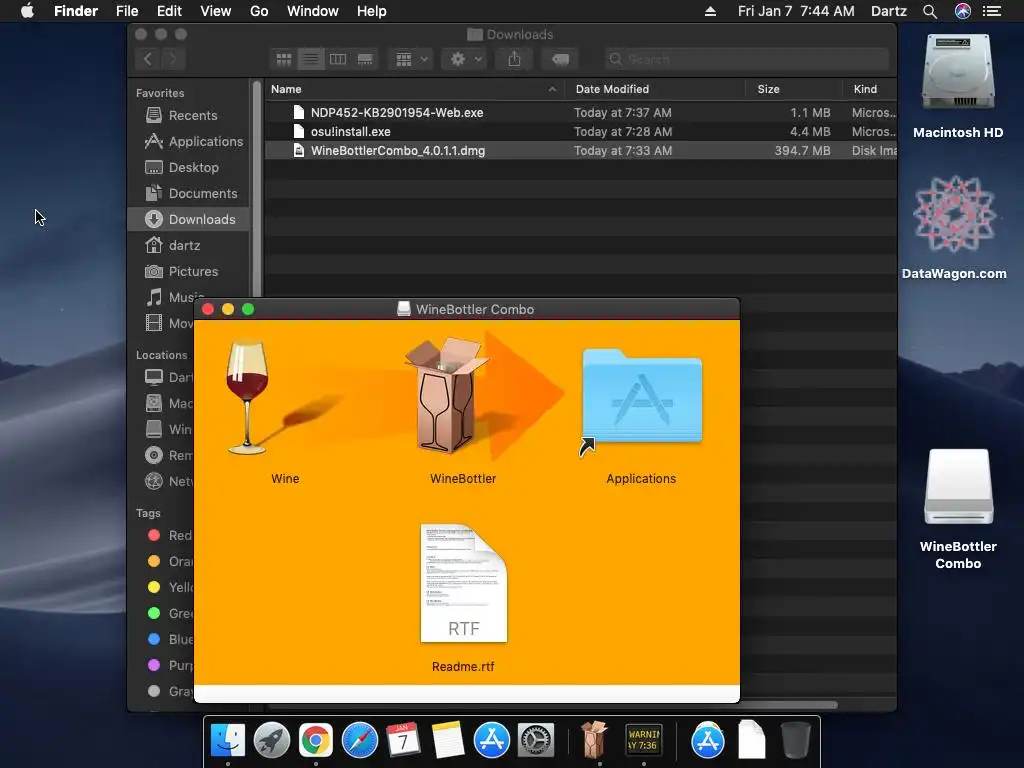1024x768 pixels.
Task: Open the Action gear dropdown
Action: (465, 59)
